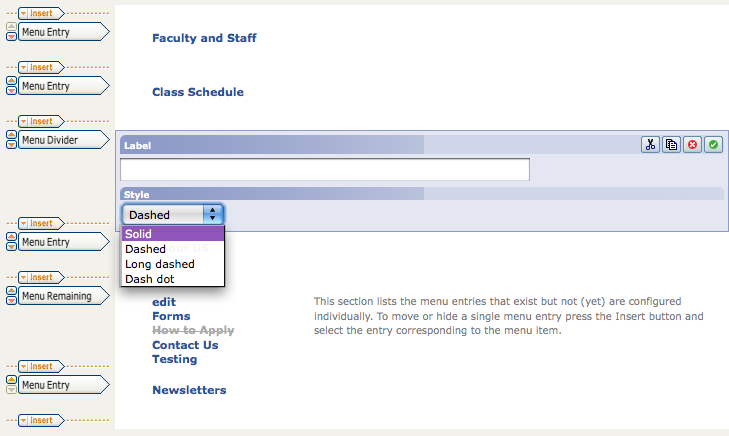Screen dimensions: 729x436
Task: Click the copy icon in Label header
Action: tap(671, 145)
